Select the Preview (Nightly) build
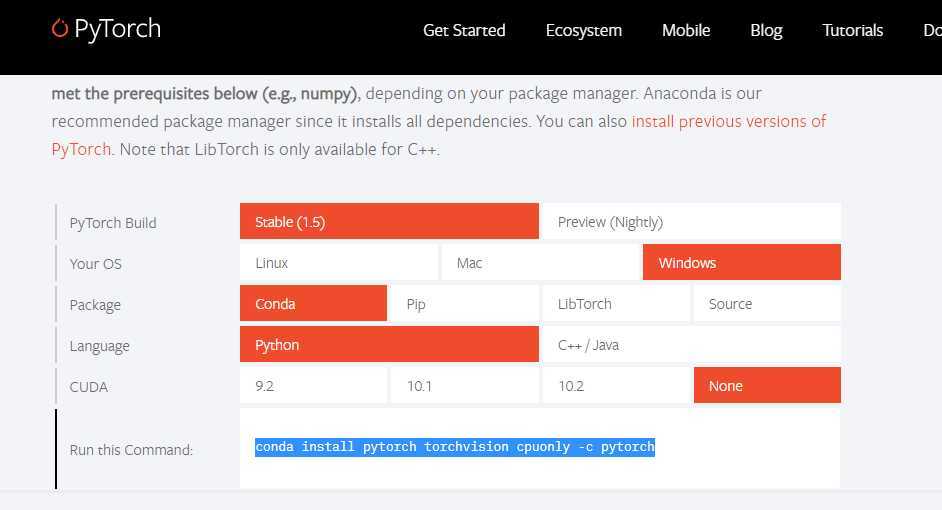The image size is (942, 510). coord(691,221)
